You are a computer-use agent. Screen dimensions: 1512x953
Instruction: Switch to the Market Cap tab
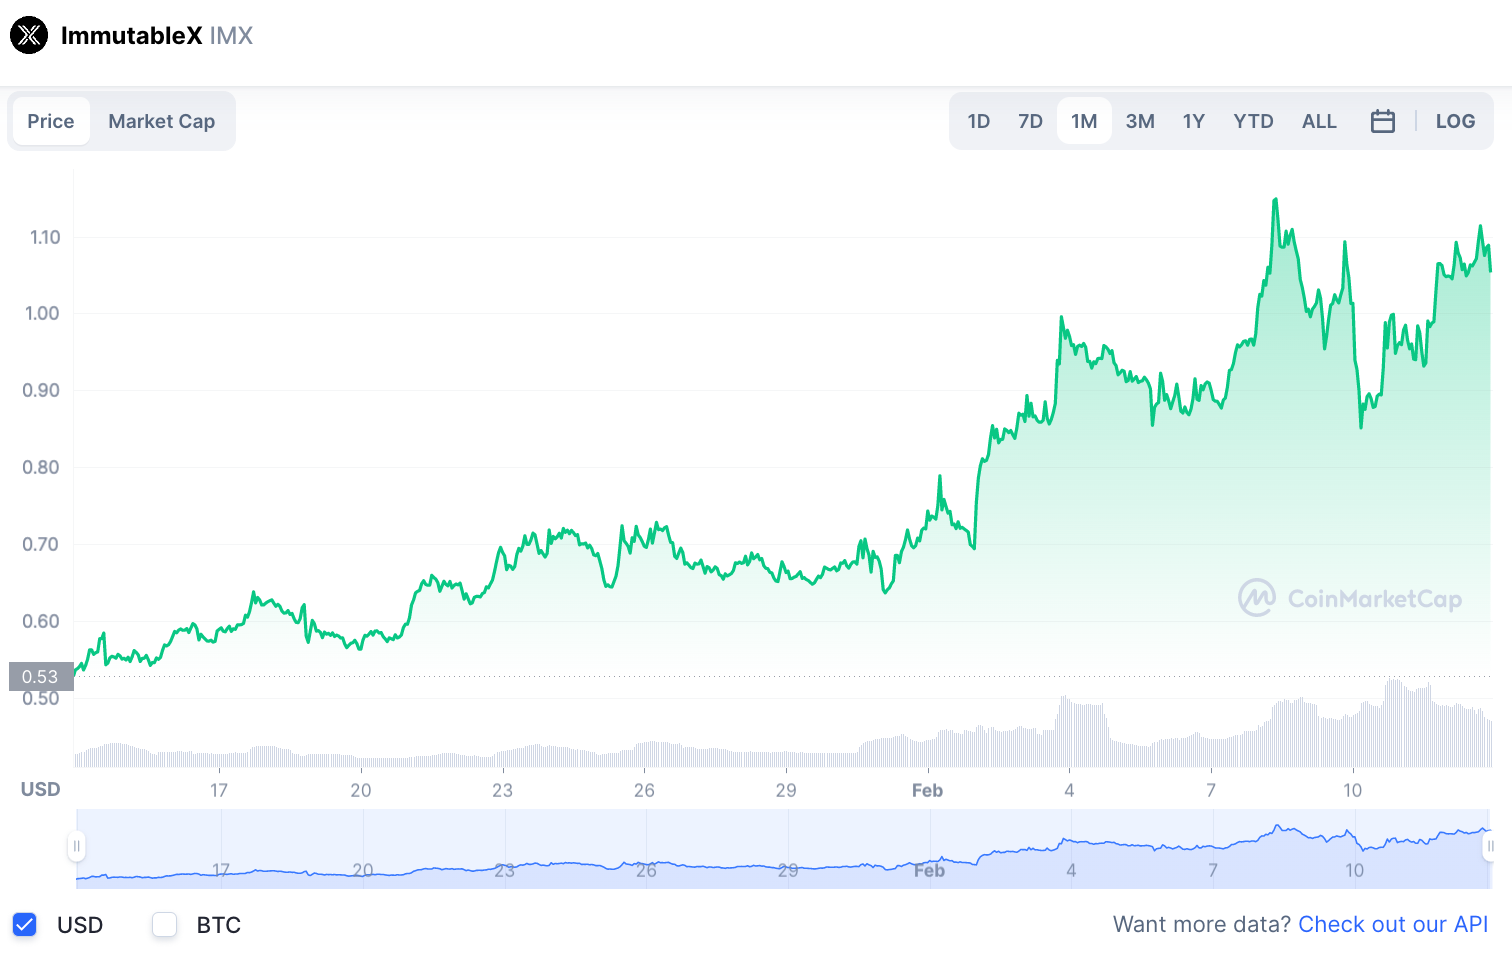click(x=161, y=120)
